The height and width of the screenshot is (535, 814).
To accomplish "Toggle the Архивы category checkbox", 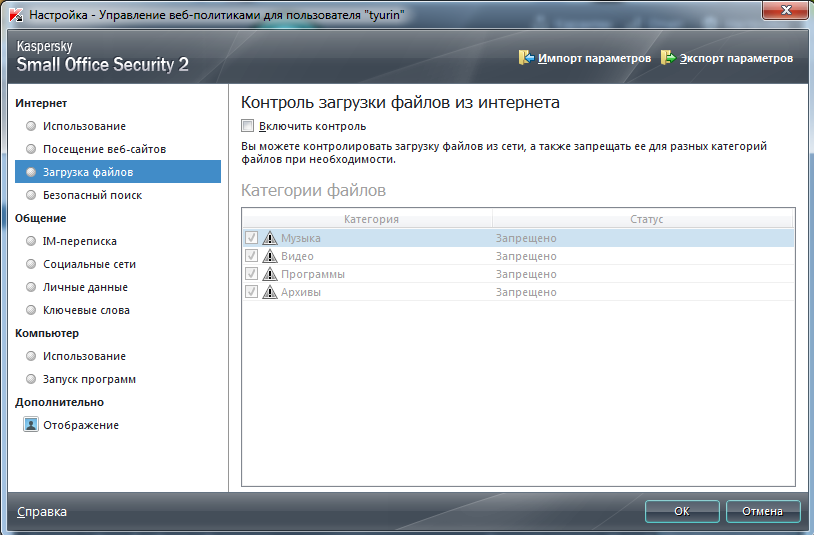I will 251,292.
